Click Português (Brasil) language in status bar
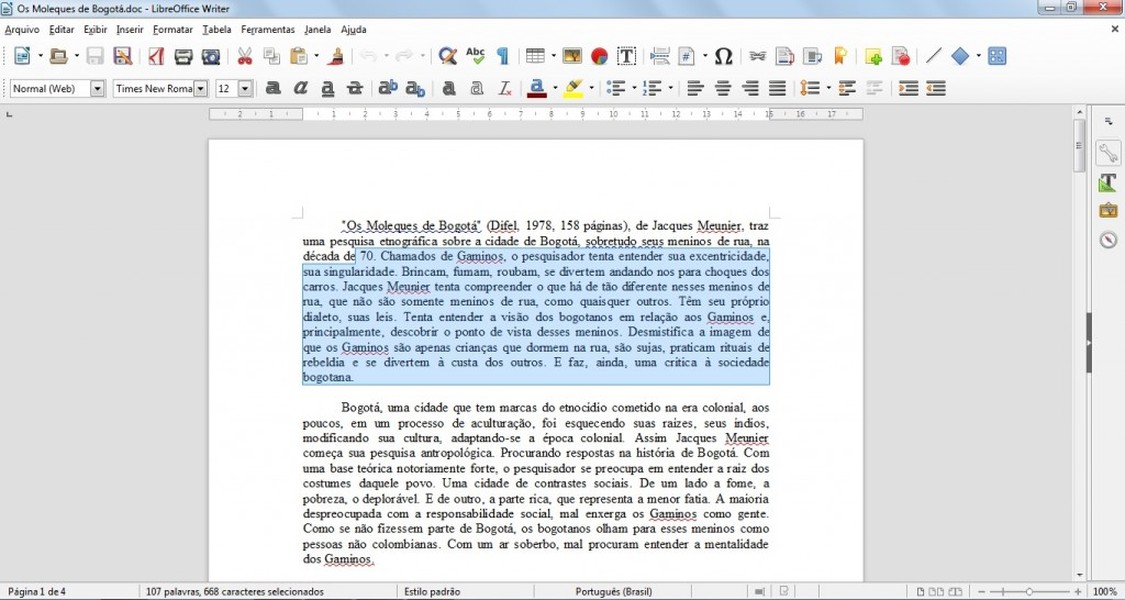The height and width of the screenshot is (600, 1125). pos(613,592)
